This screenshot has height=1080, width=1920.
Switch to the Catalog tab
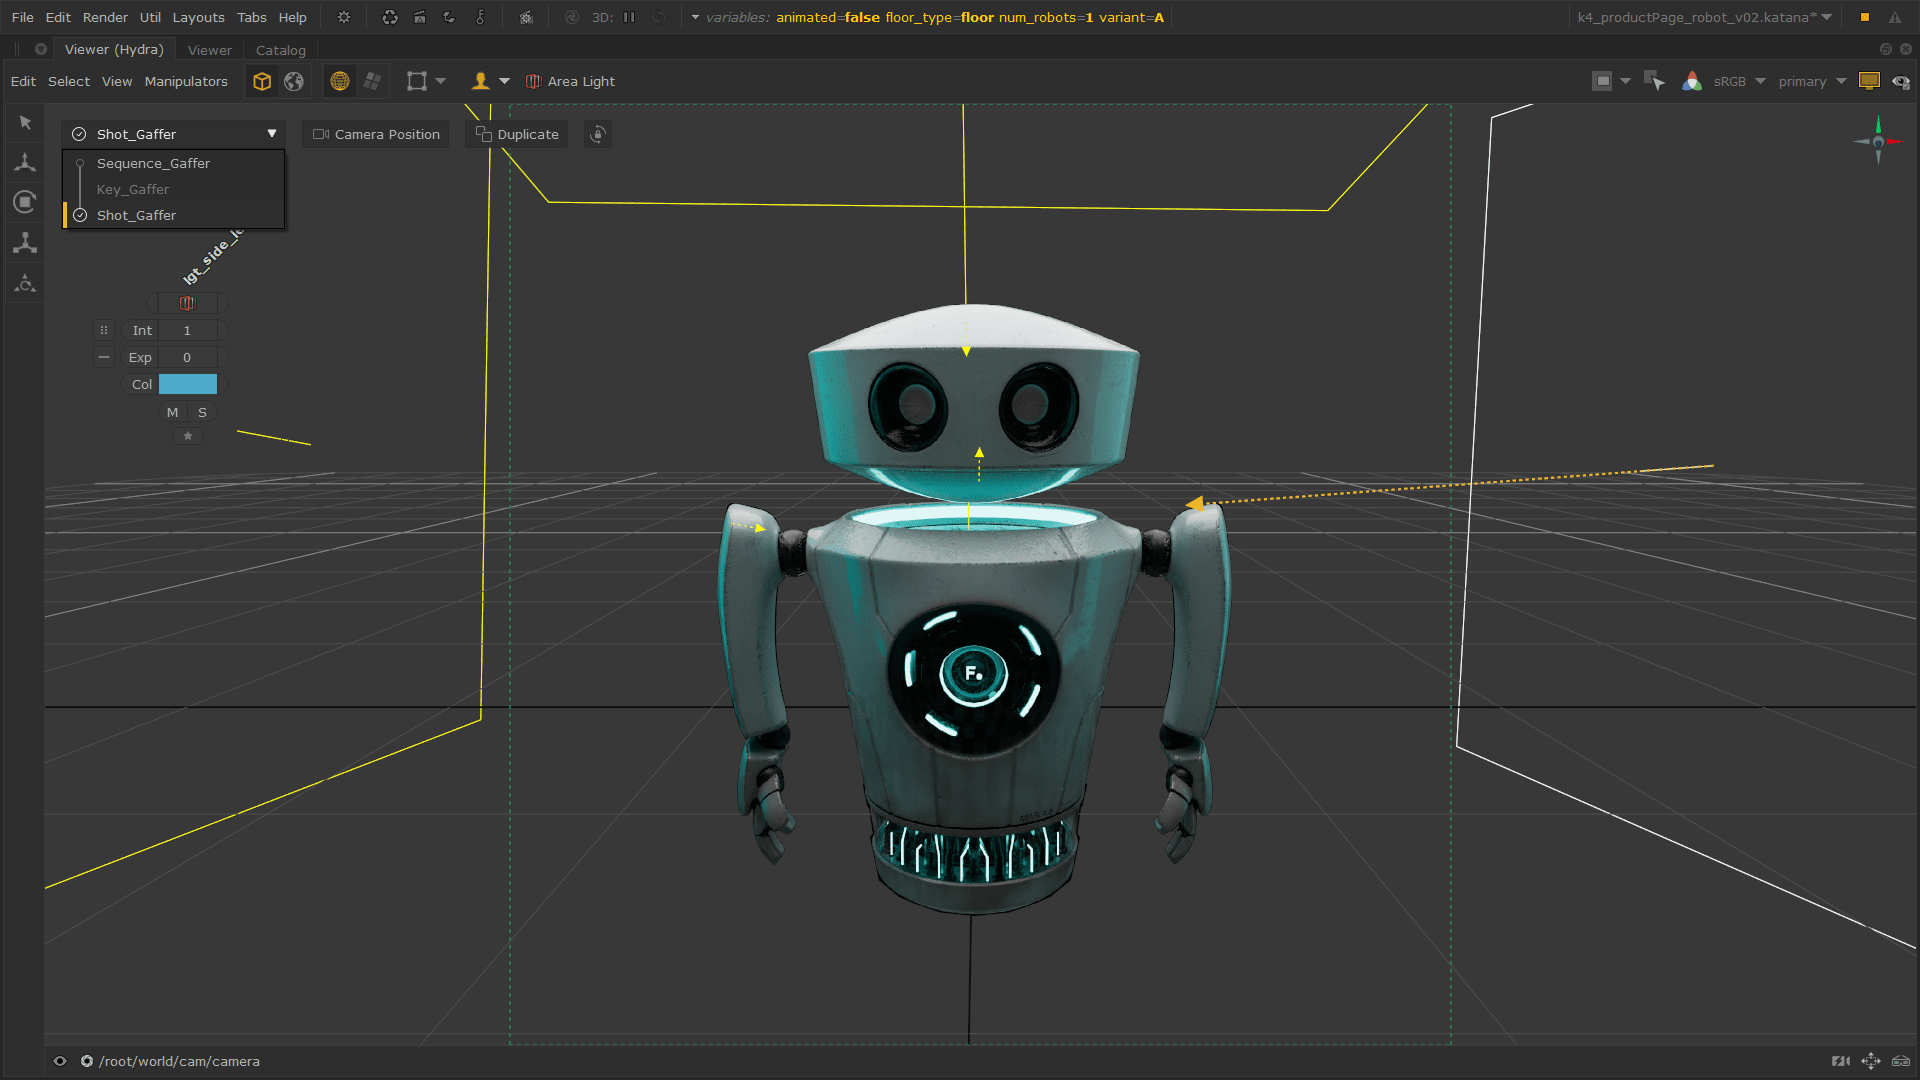[x=280, y=50]
